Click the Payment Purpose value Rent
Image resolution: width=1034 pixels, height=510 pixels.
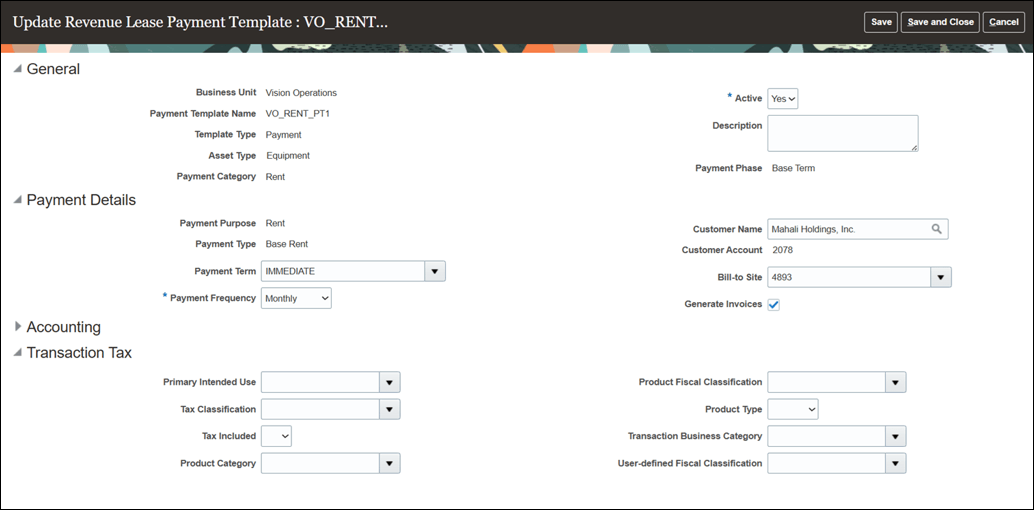tap(275, 223)
